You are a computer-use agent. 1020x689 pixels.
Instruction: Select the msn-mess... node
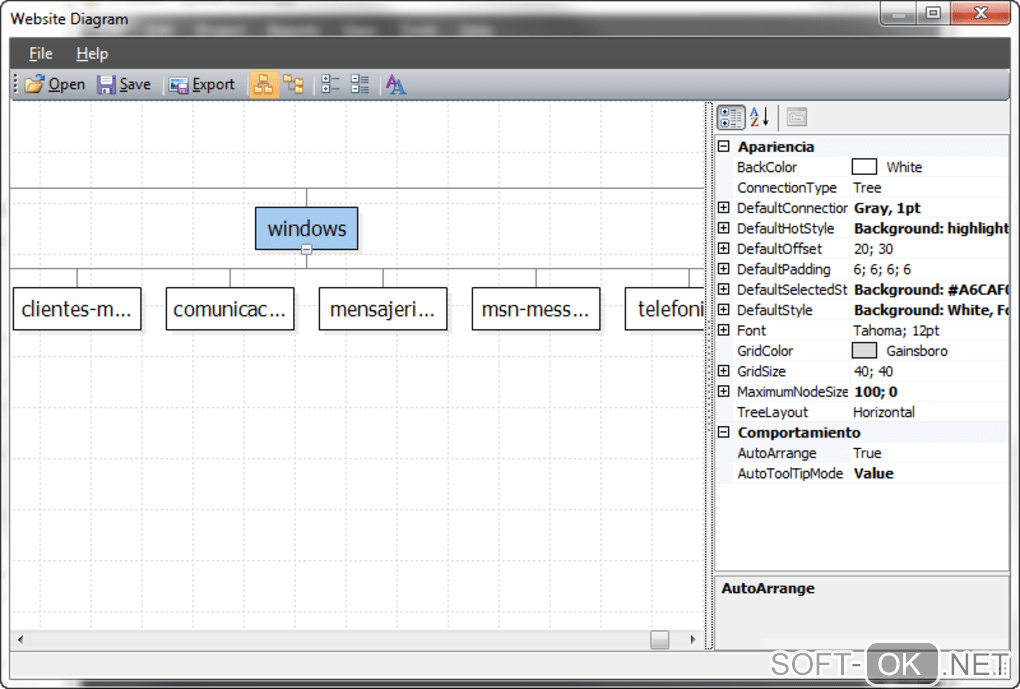pos(536,309)
